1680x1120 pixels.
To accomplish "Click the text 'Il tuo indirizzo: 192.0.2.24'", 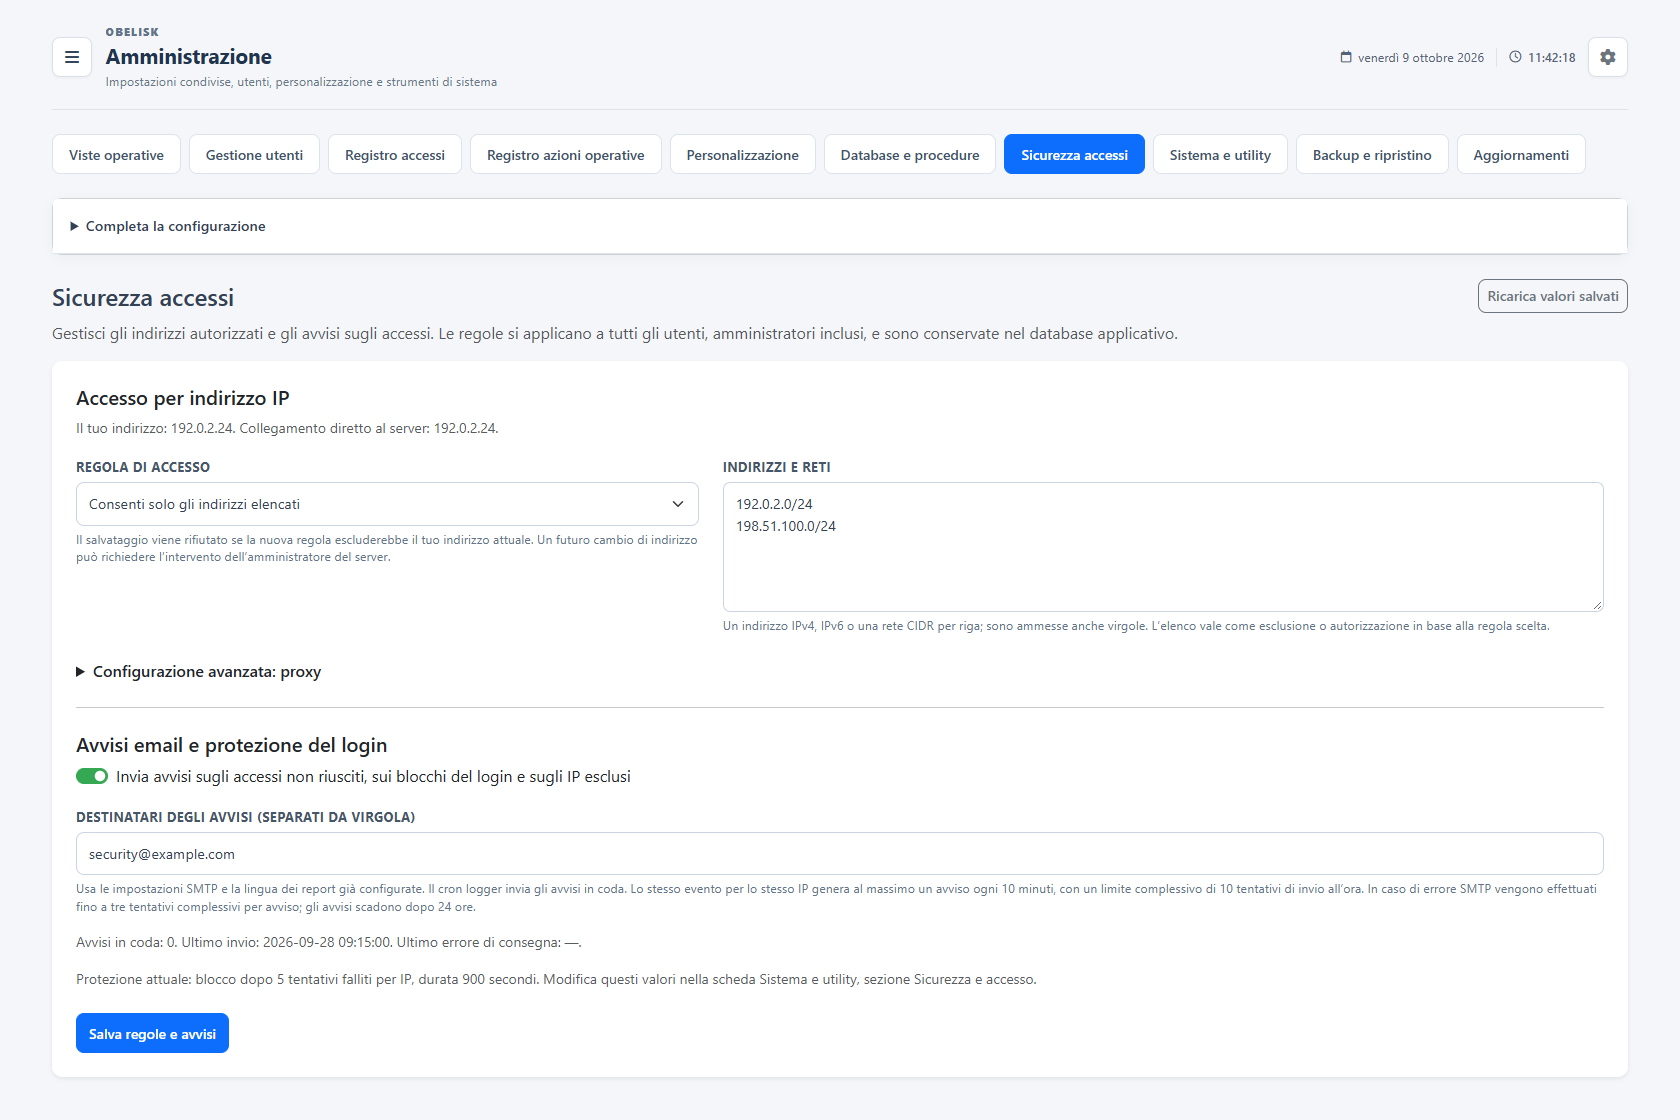I will point(155,428).
